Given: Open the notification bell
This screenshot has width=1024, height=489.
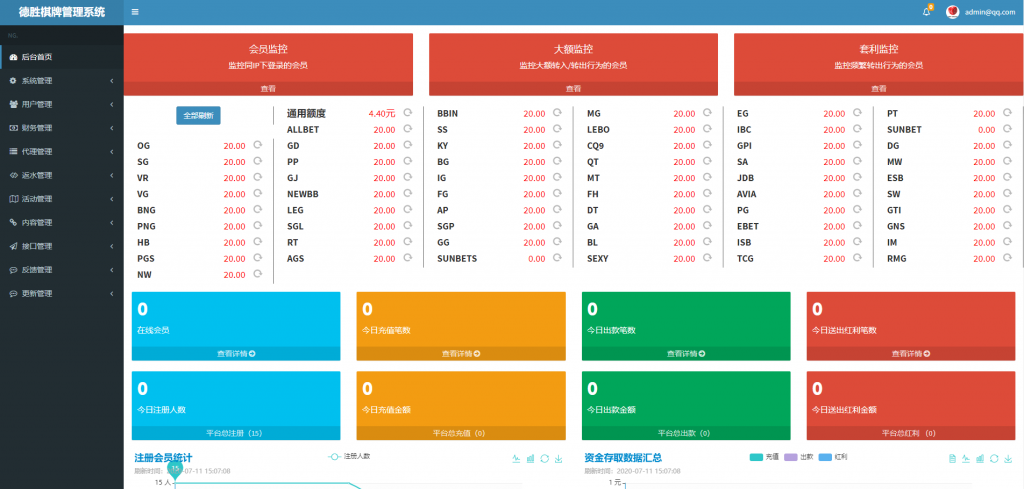Looking at the screenshot, I should [926, 12].
